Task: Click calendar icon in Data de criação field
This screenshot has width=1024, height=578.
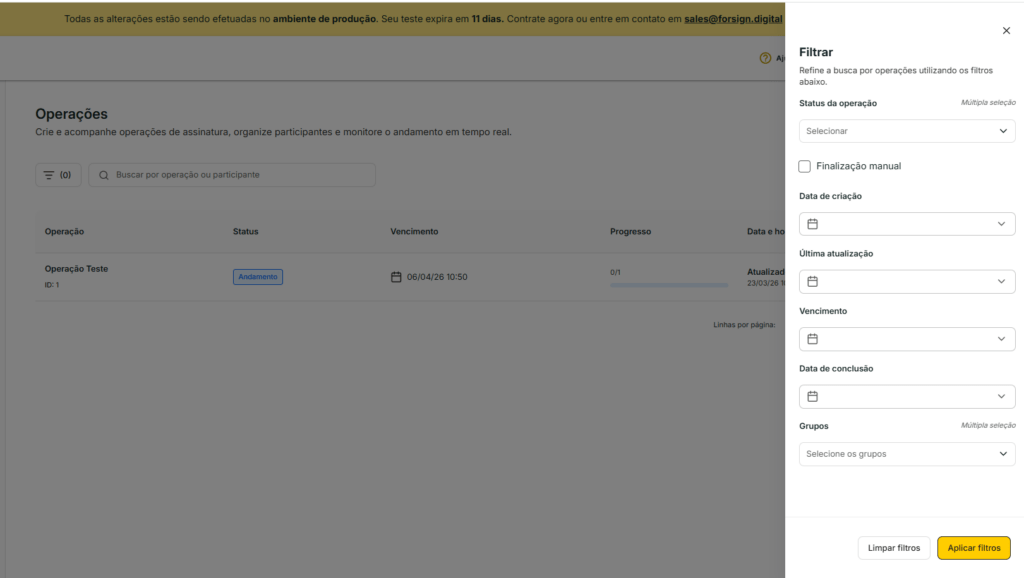Action: pyautogui.click(x=813, y=224)
